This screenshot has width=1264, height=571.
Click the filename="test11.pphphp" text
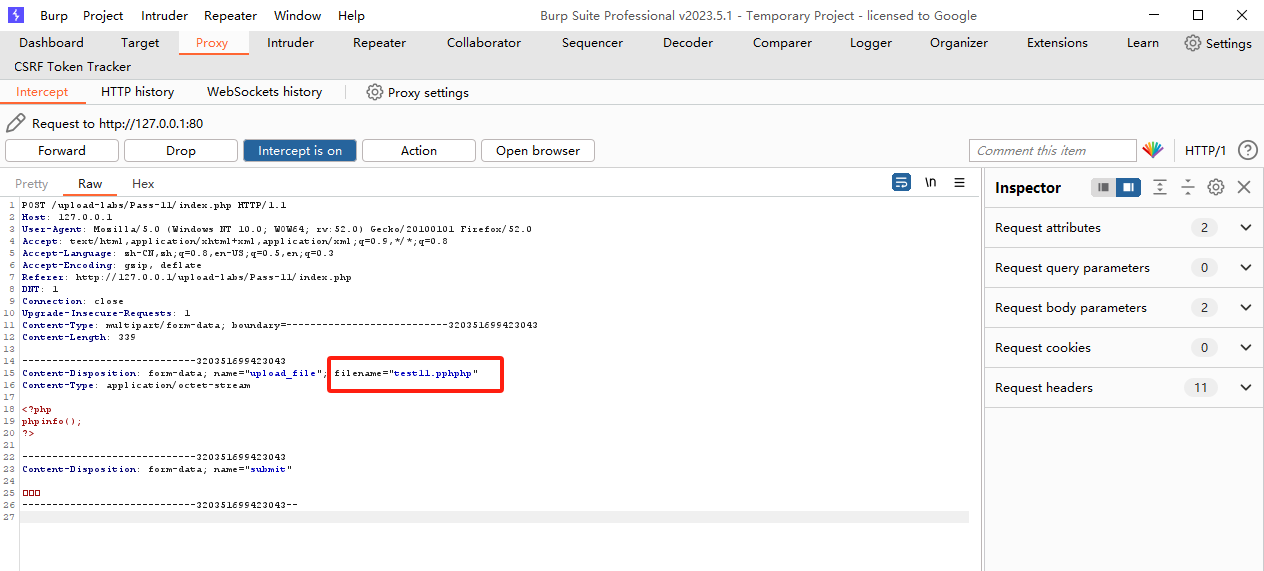click(406, 373)
